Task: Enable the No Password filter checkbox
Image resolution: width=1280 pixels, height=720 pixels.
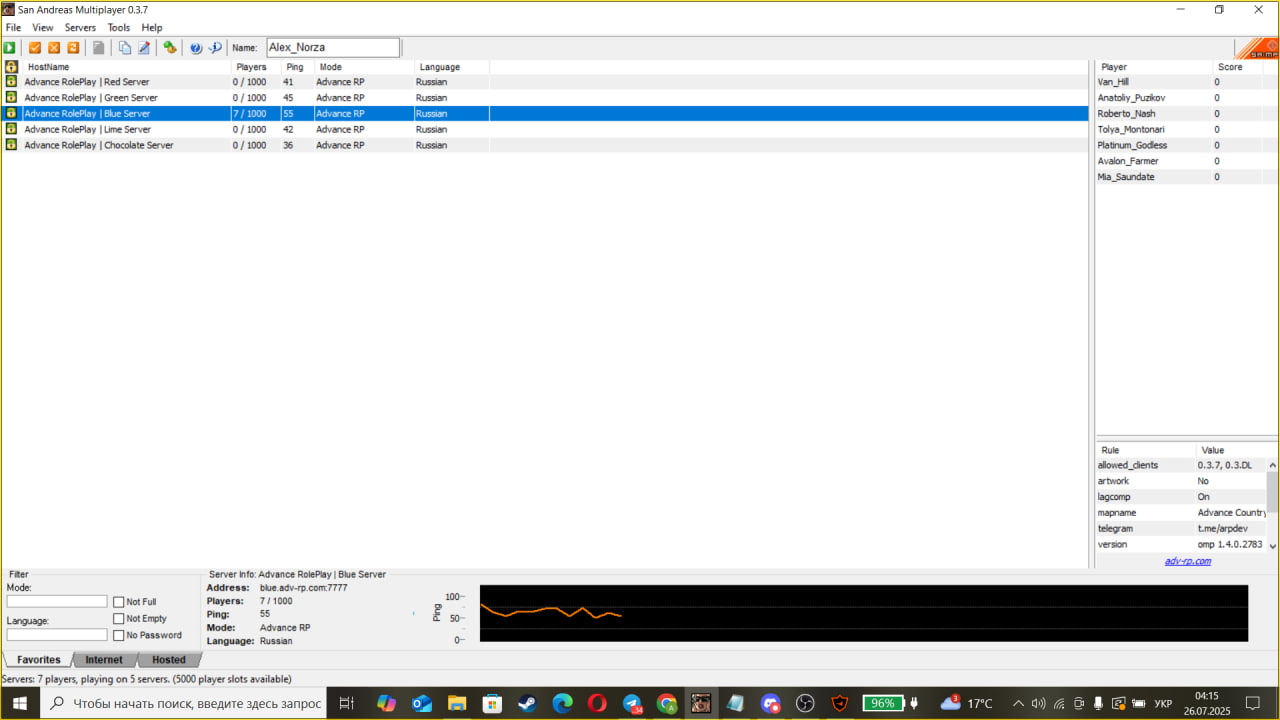Action: (119, 635)
